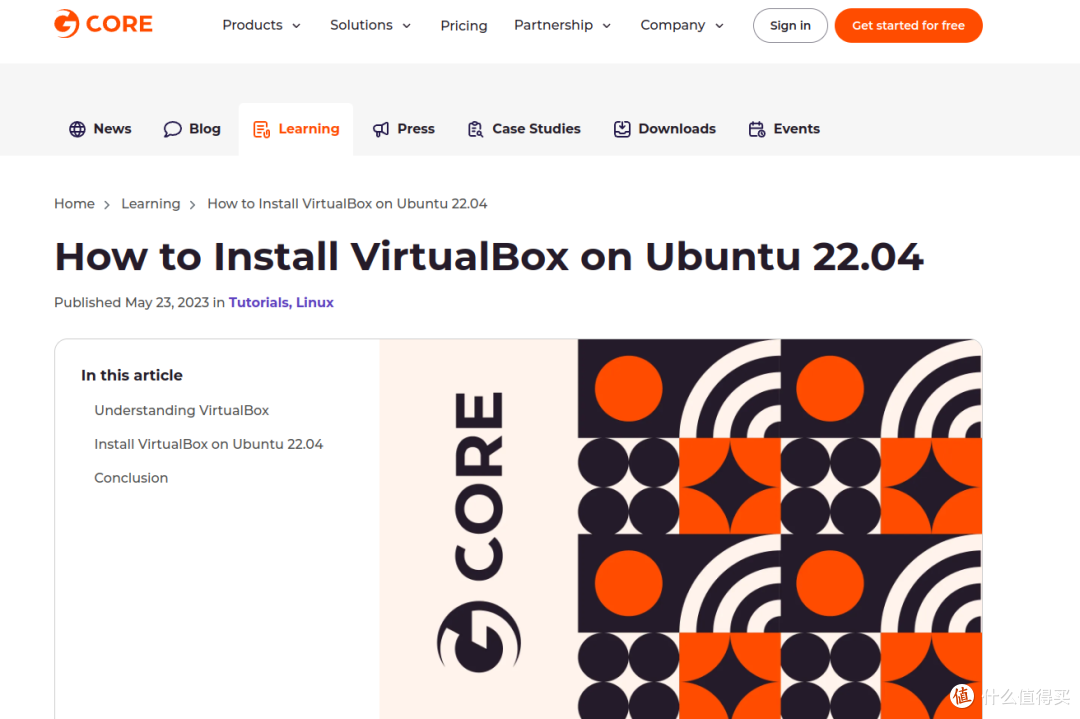Click the megaphone icon beside Press
The height and width of the screenshot is (719, 1080).
pyautogui.click(x=381, y=129)
